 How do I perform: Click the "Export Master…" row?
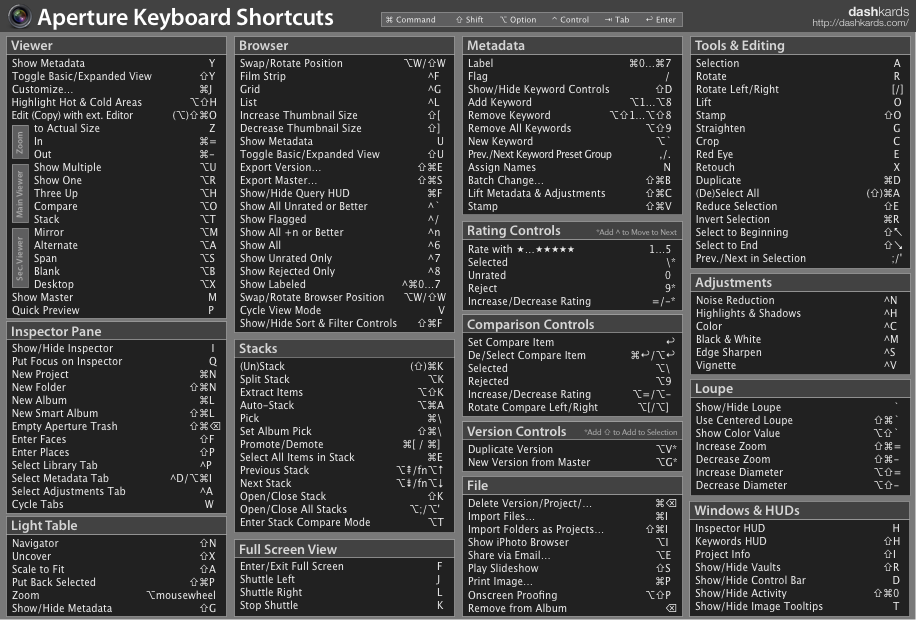342,180
